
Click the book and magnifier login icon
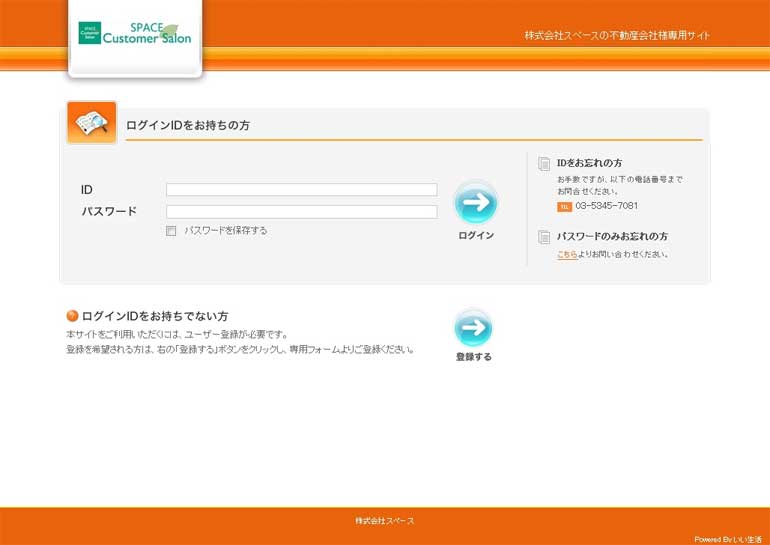point(92,123)
